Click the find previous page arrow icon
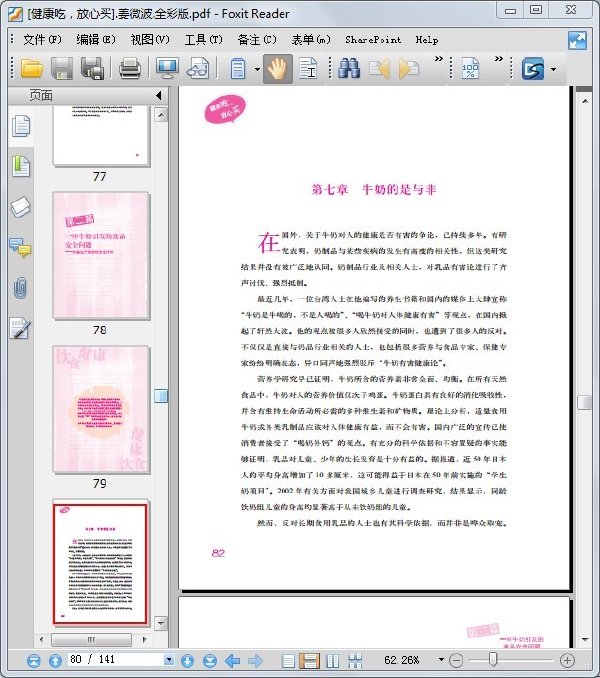The image size is (600, 678). tap(379, 69)
